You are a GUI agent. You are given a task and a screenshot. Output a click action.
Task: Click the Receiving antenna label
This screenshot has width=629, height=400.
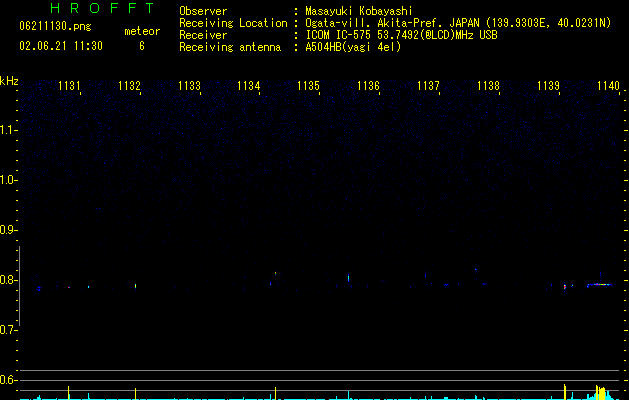click(x=230, y=47)
